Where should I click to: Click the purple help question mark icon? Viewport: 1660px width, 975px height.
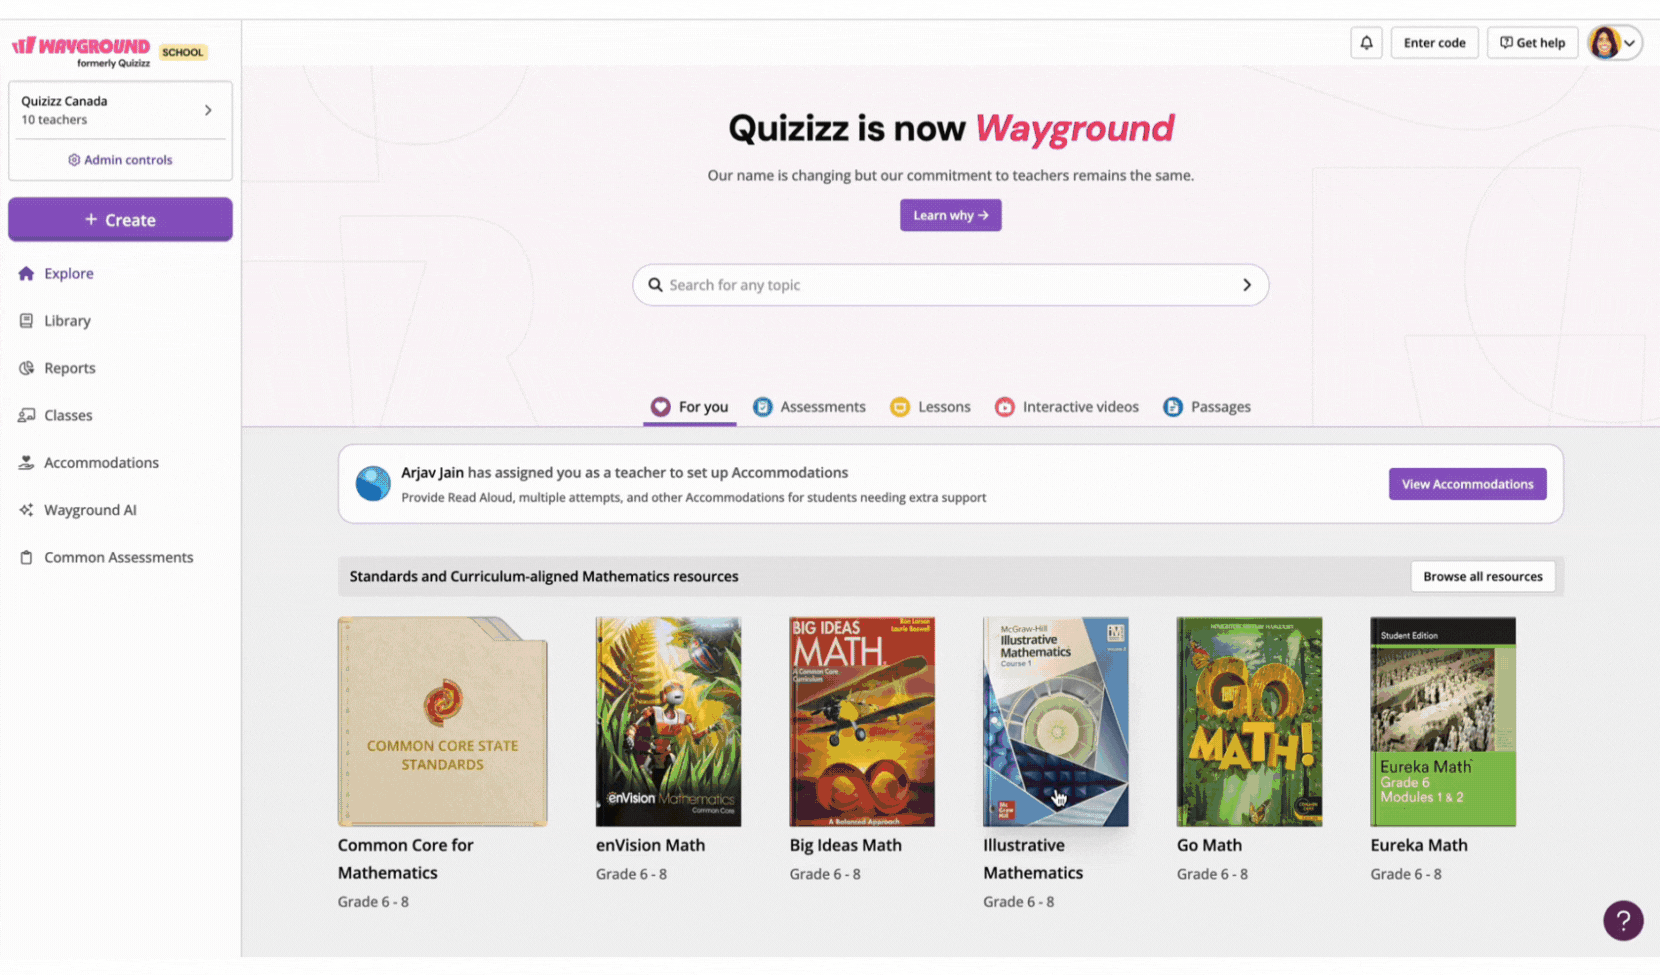pyautogui.click(x=1623, y=920)
